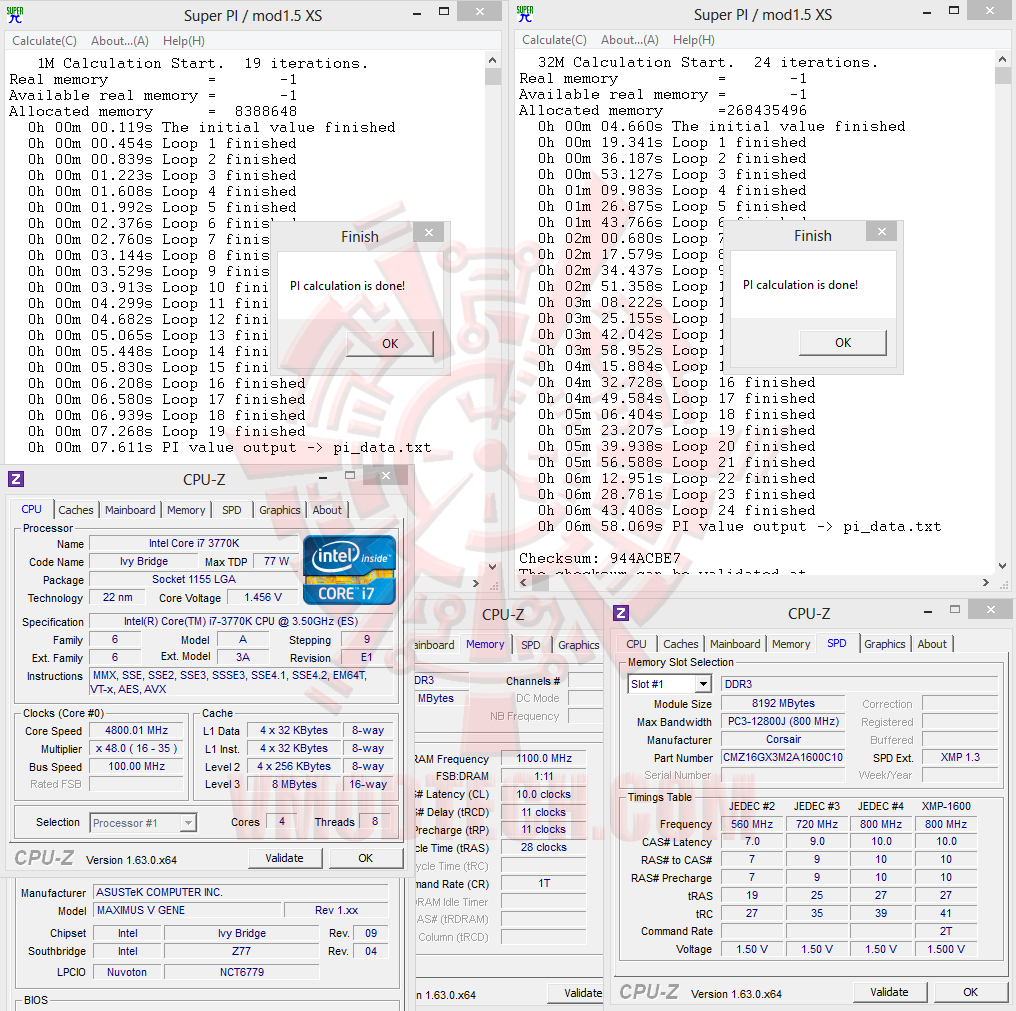The width and height of the screenshot is (1016, 1011).
Task: Click the scroll down arrow in the 32M Super PI log
Action: (1002, 566)
